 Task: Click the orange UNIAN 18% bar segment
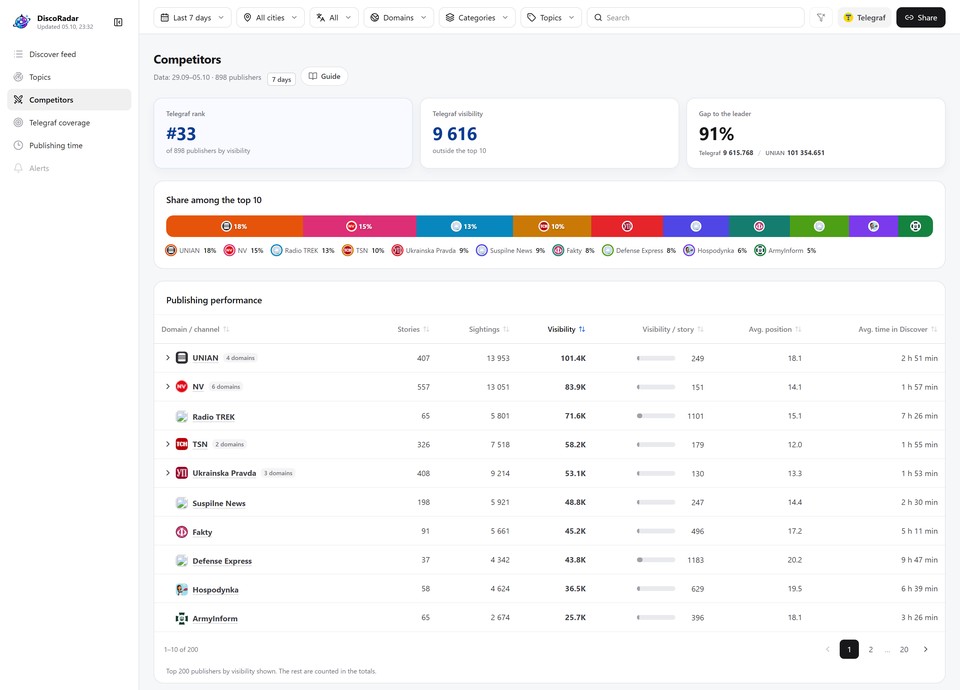(234, 226)
